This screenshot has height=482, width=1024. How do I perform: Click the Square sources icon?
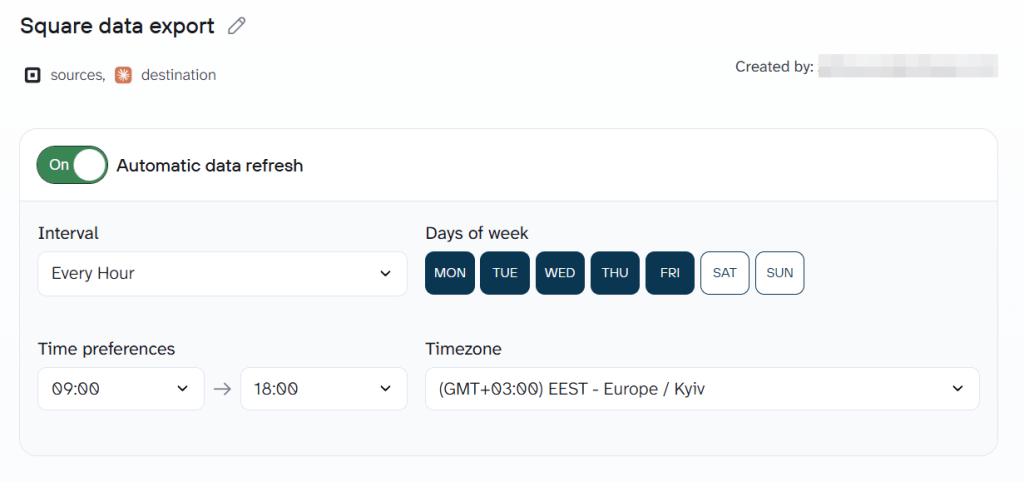tap(32, 75)
